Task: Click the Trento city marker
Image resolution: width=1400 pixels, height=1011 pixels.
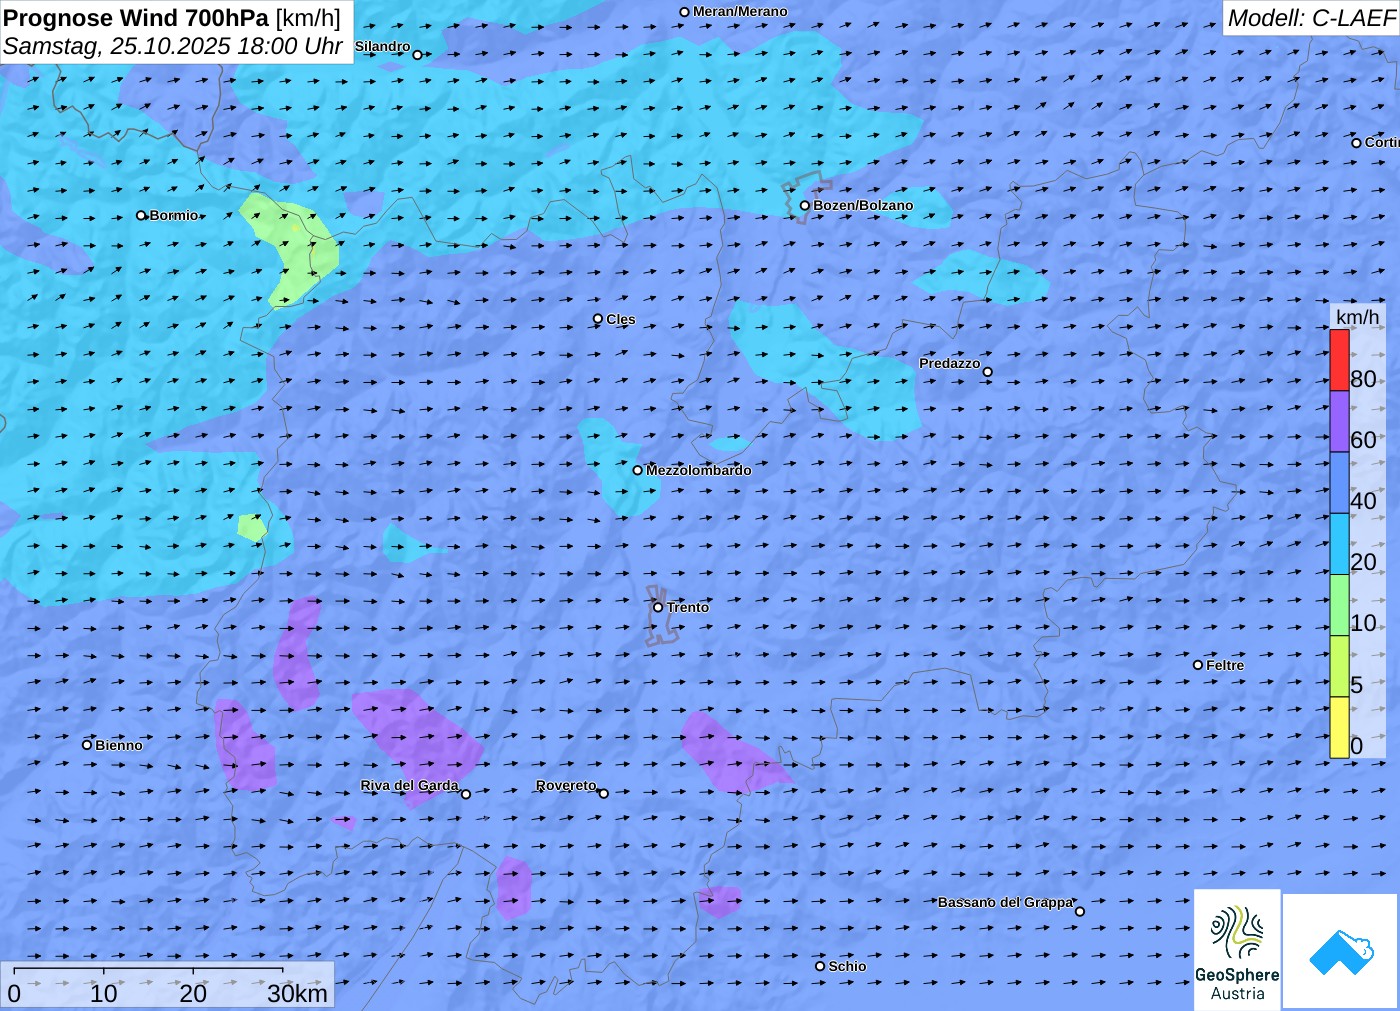Action: tap(658, 607)
